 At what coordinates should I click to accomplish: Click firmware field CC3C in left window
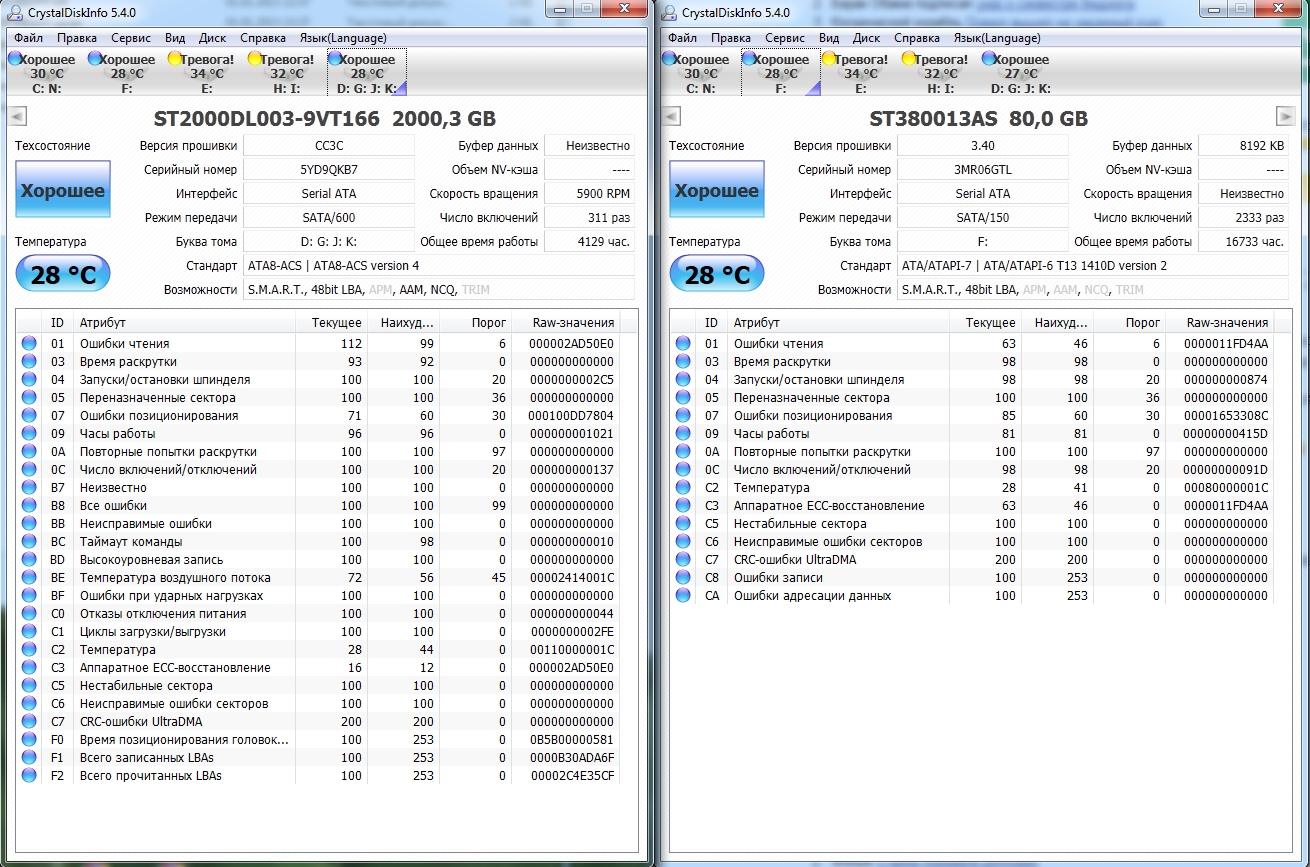click(329, 146)
